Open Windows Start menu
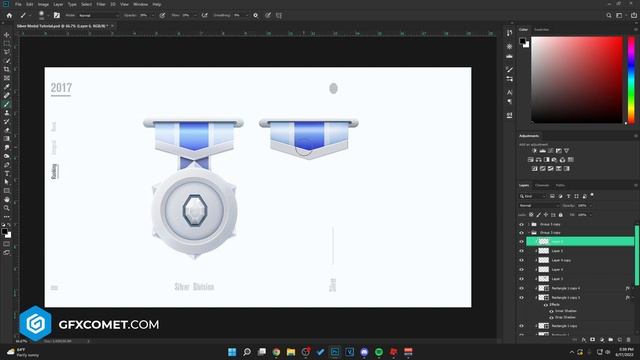The image size is (640, 360). coord(232,352)
